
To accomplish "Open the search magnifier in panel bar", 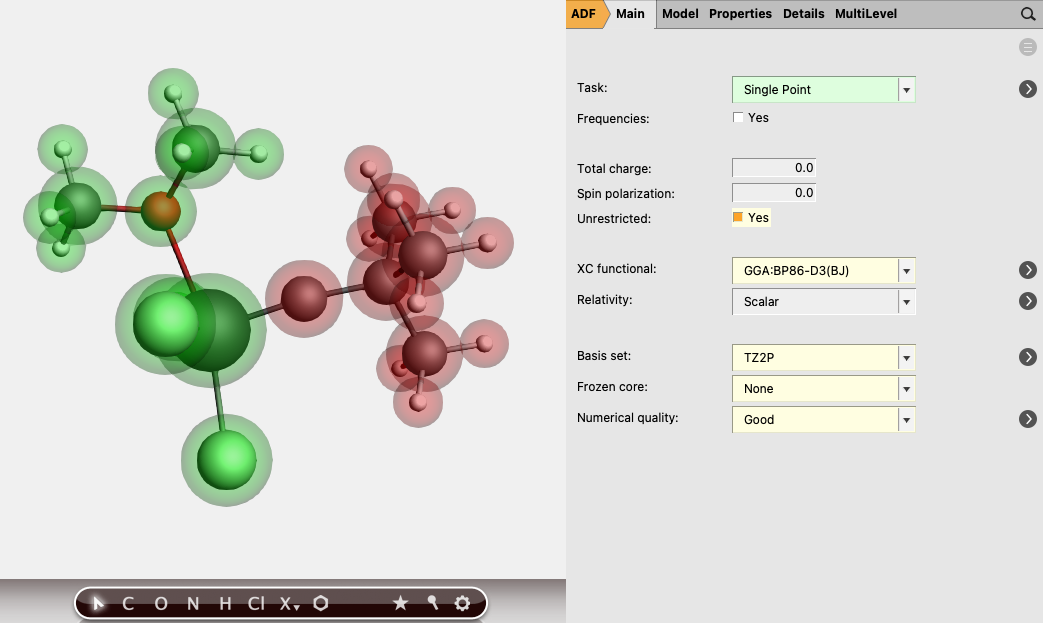I will (1027, 14).
